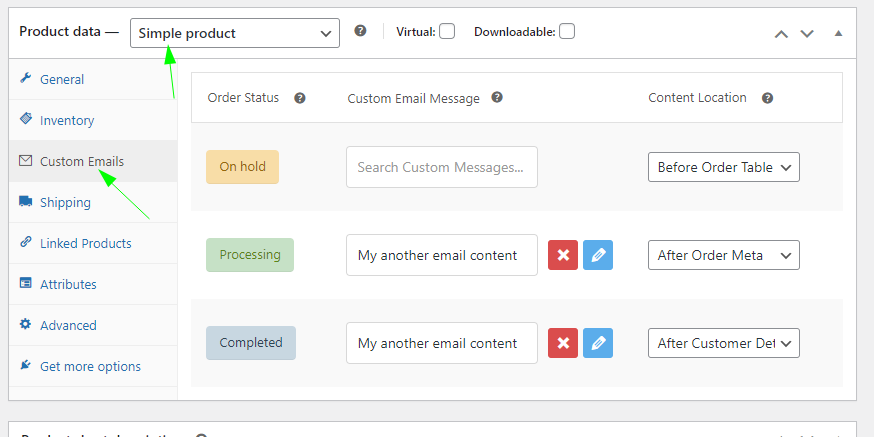Switch to the Inventory tab
Viewport: 874px width, 437px height.
[x=67, y=120]
